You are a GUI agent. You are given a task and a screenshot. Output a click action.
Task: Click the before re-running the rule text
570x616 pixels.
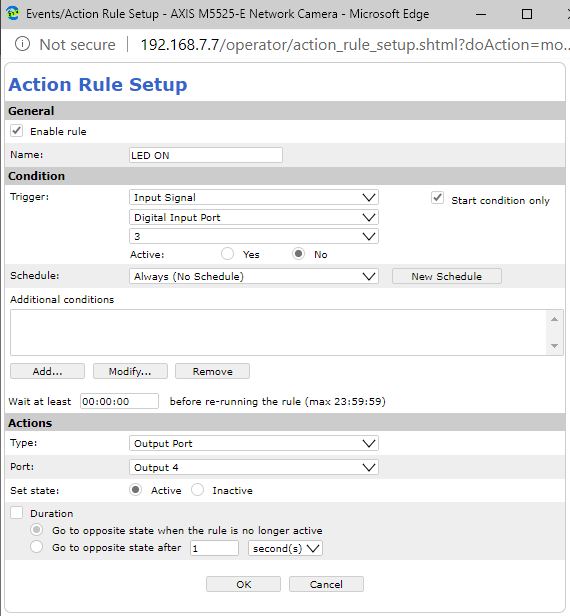277,402
